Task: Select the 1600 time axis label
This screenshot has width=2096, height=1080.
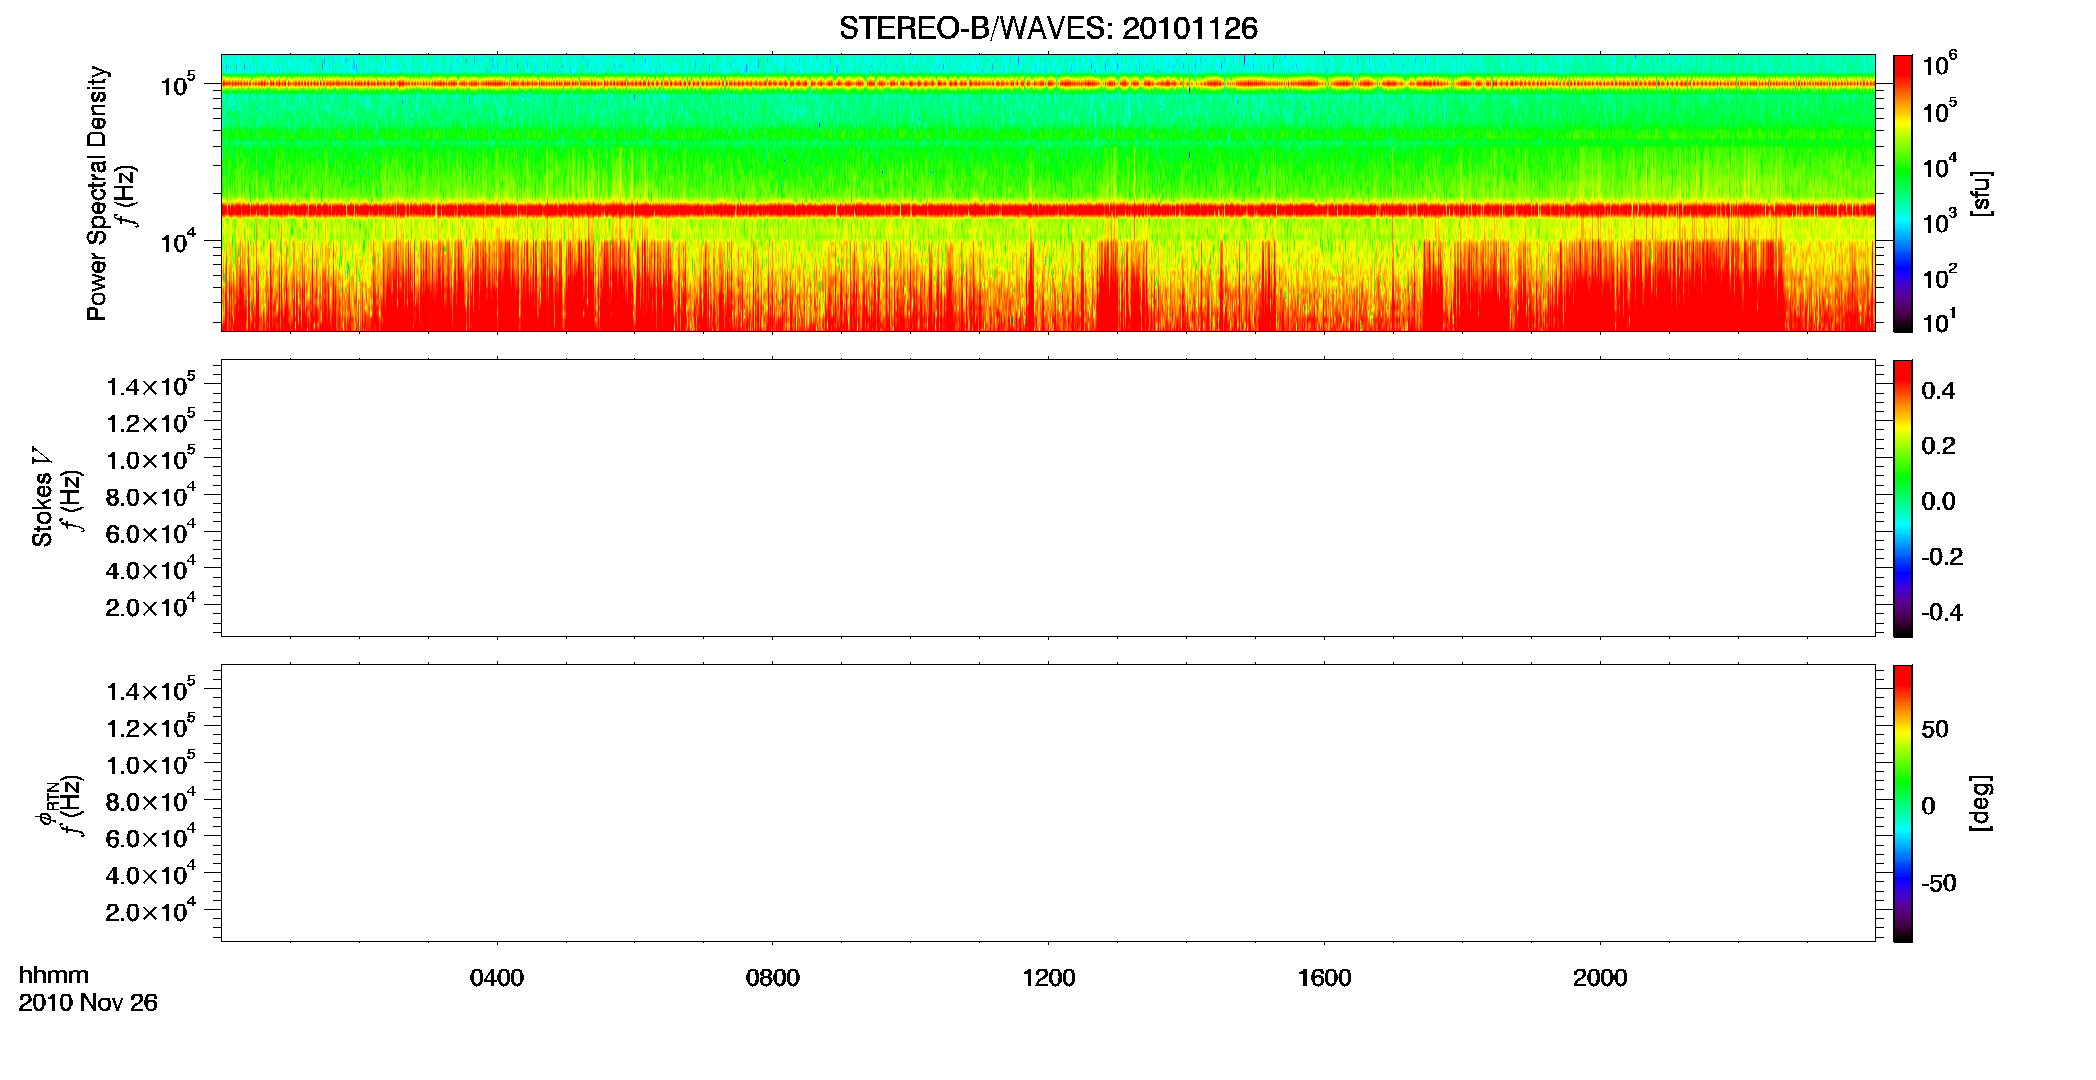Action: [1325, 978]
